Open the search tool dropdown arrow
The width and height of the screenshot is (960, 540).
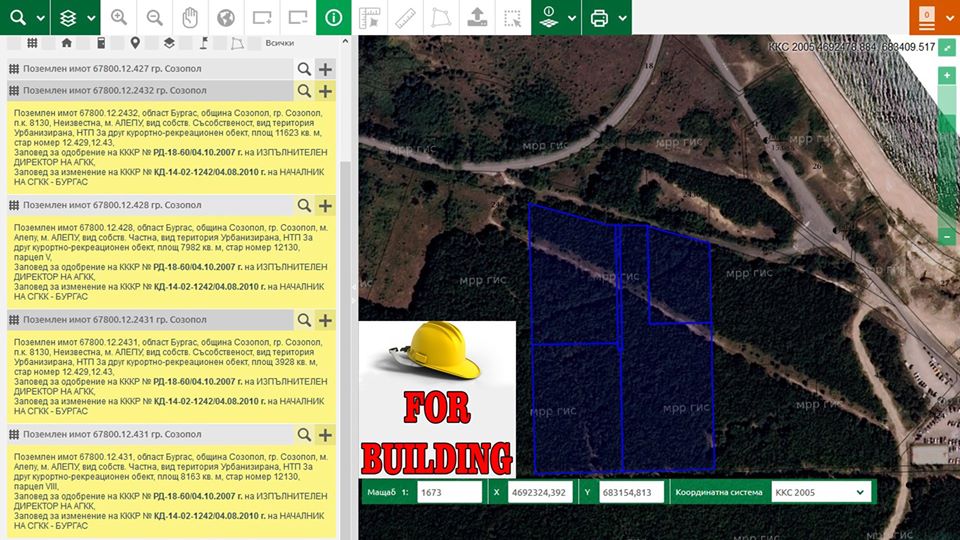coord(40,18)
